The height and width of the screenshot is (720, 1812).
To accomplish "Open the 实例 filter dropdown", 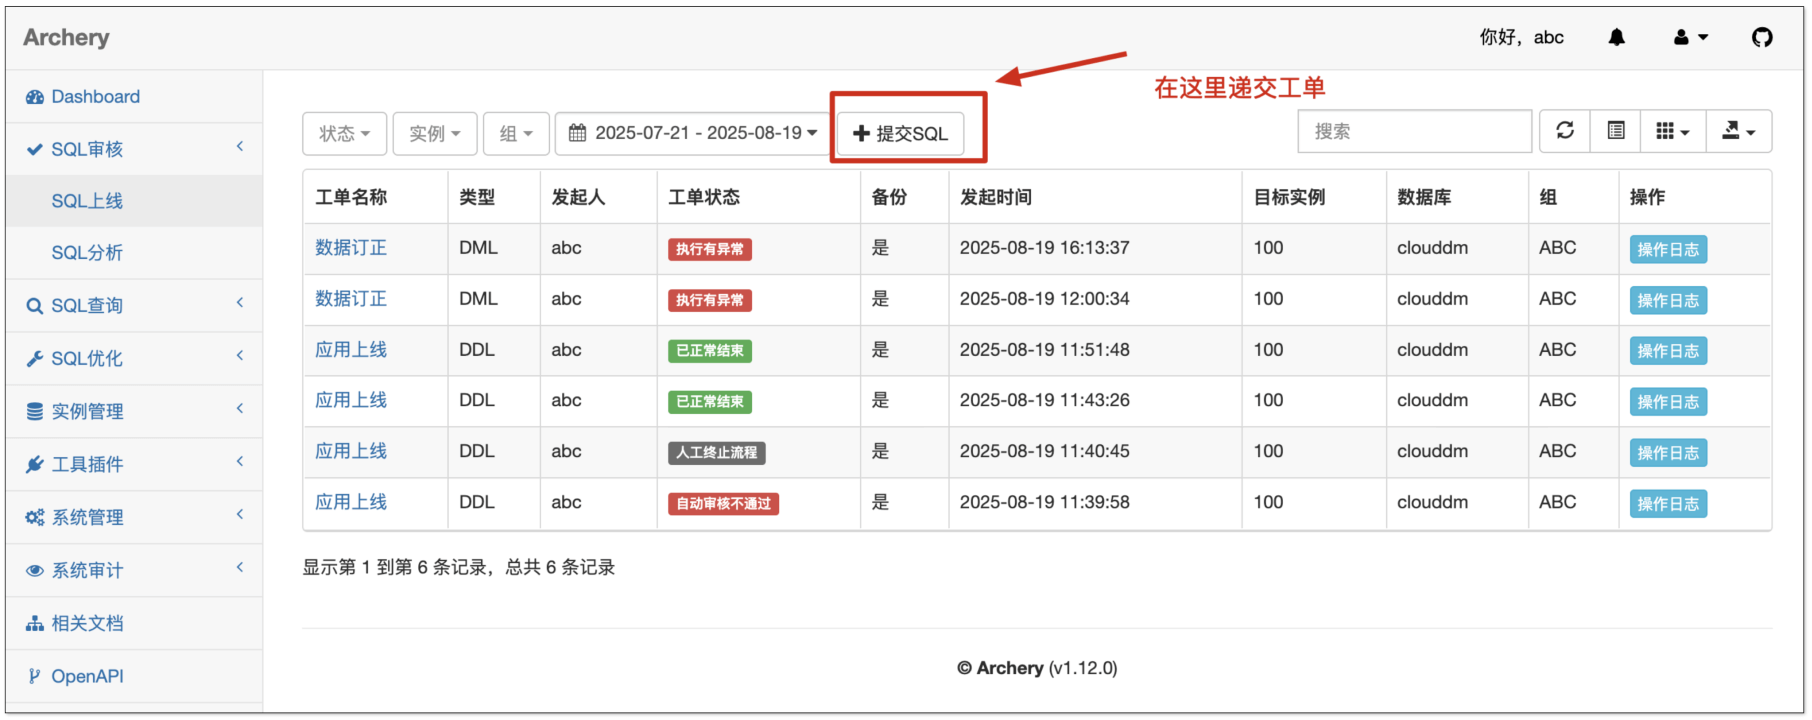I will pos(434,134).
